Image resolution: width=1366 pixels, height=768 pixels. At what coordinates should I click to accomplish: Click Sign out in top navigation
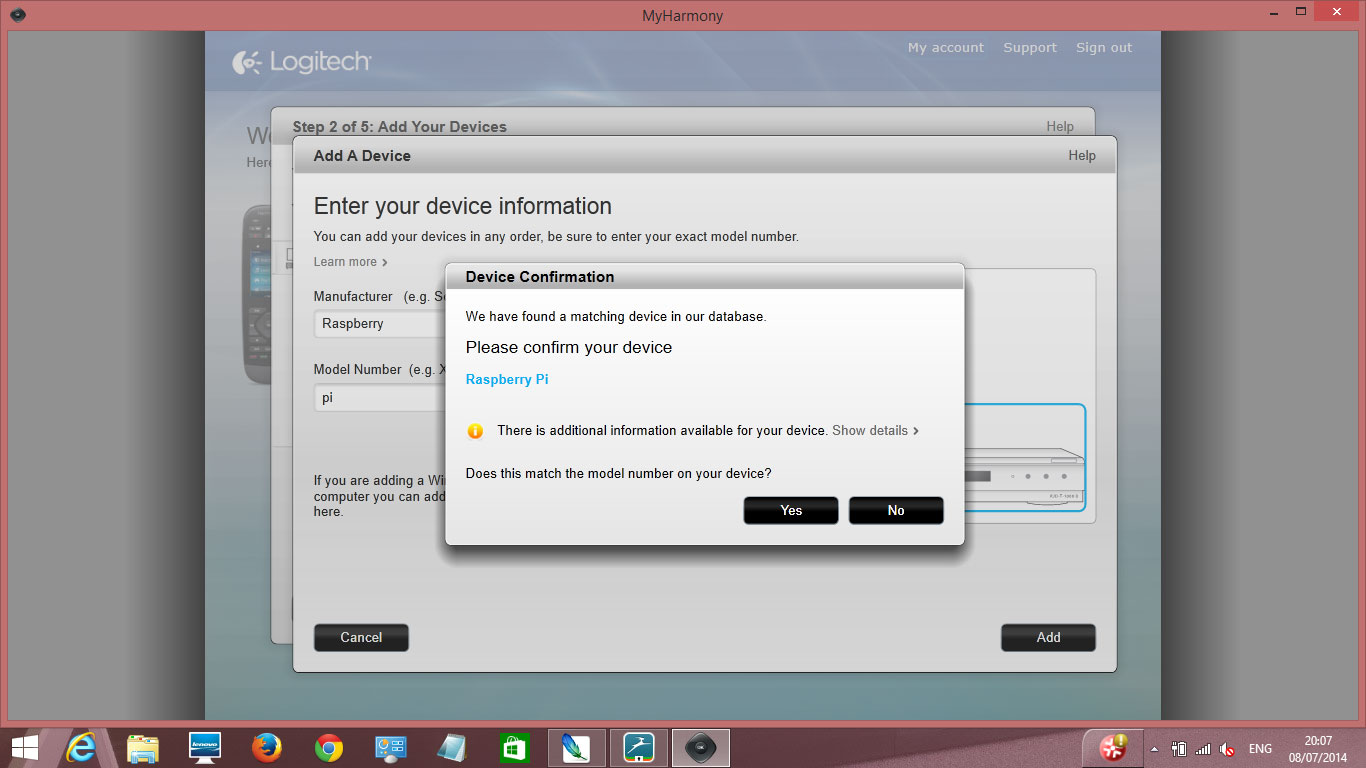[x=1104, y=47]
